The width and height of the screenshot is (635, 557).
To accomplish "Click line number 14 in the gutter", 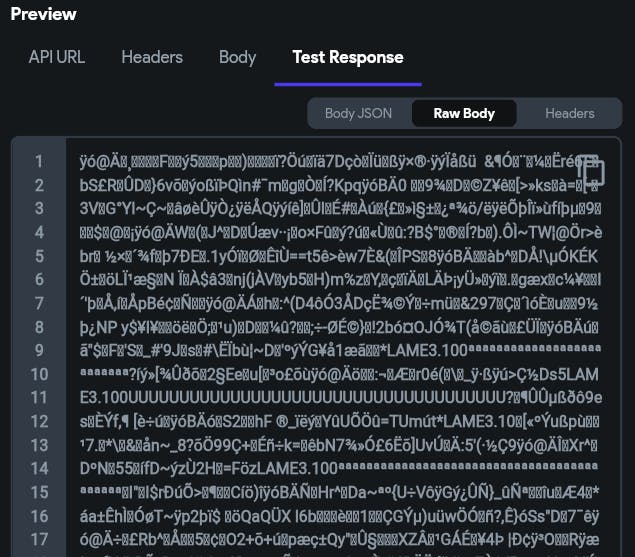I will point(39,469).
